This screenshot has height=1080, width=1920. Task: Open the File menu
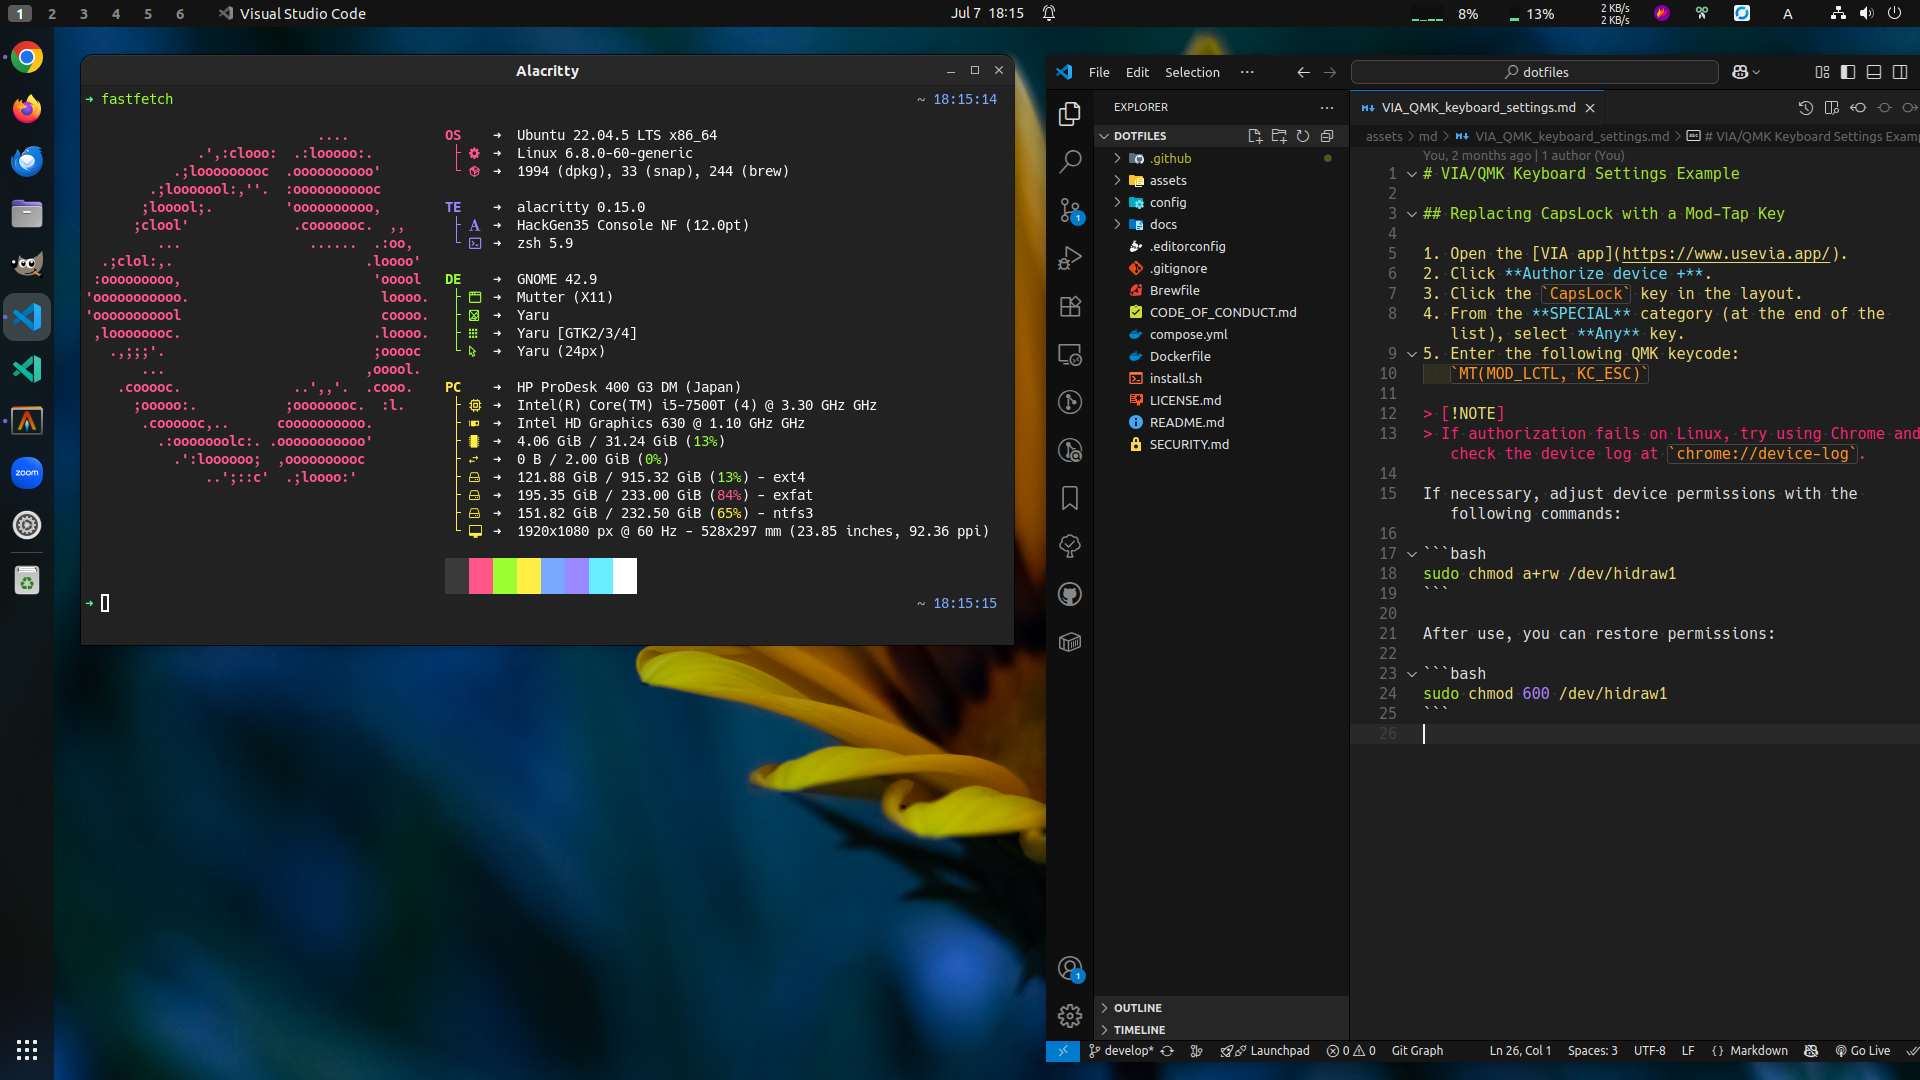1099,72
